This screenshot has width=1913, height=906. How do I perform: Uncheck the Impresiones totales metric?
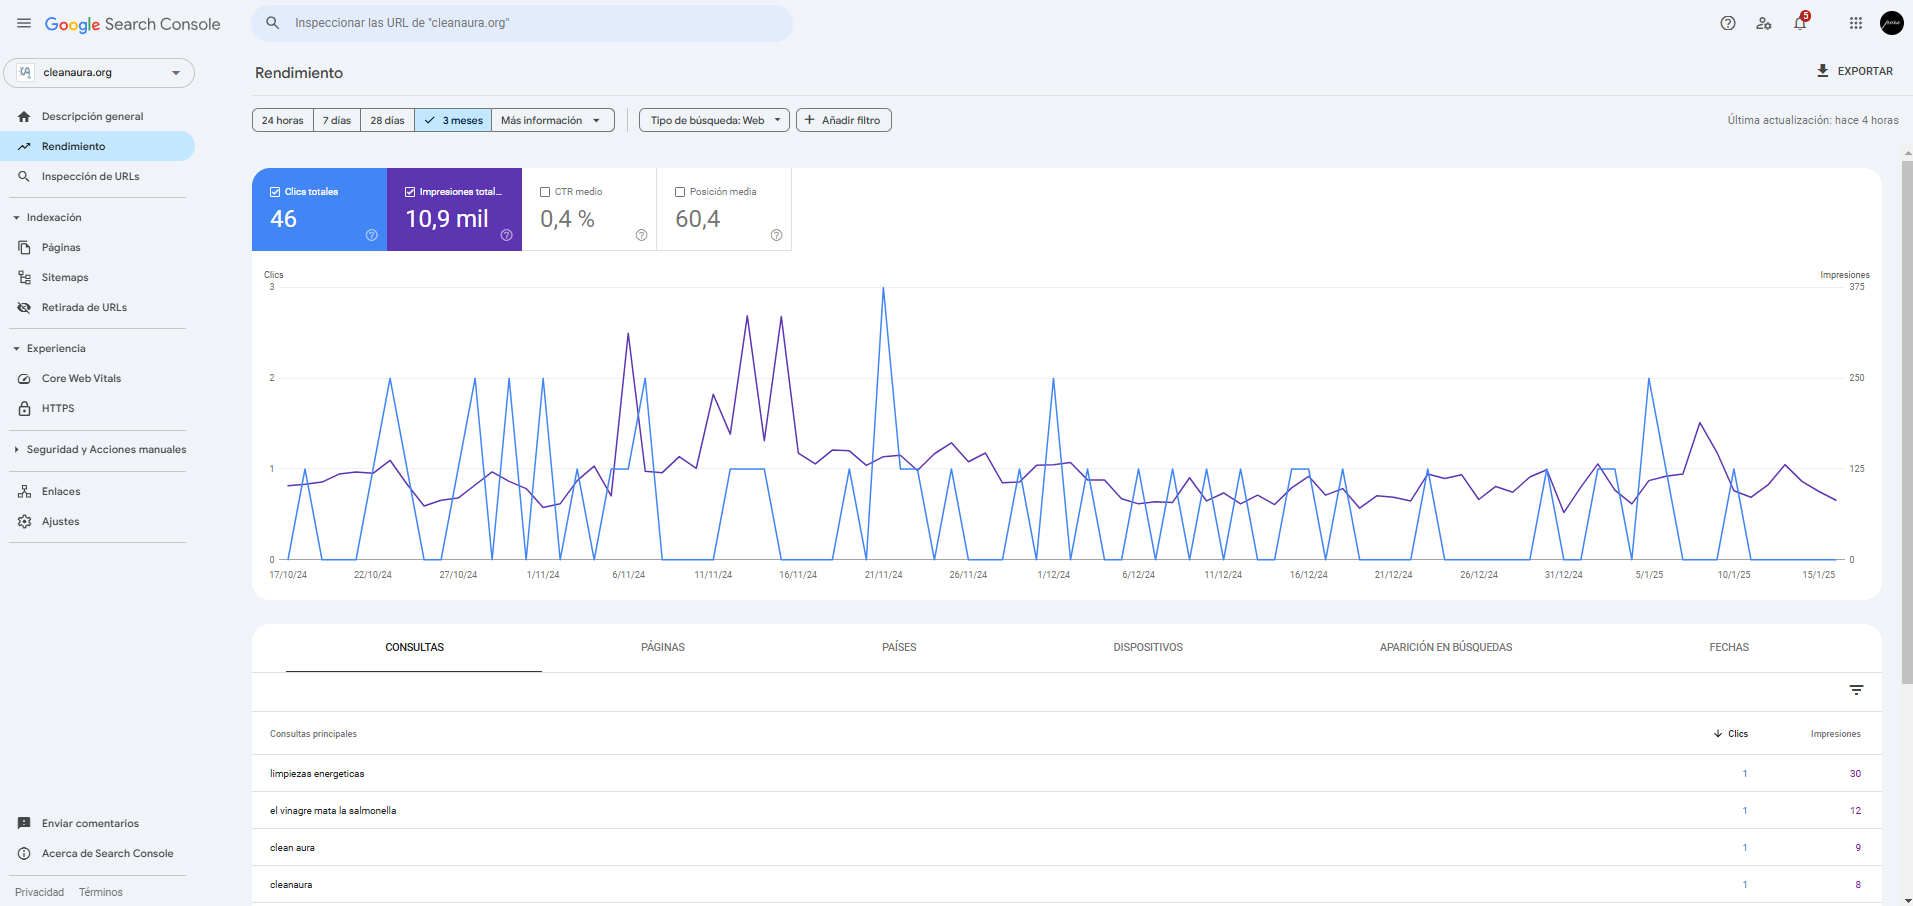pyautogui.click(x=410, y=192)
